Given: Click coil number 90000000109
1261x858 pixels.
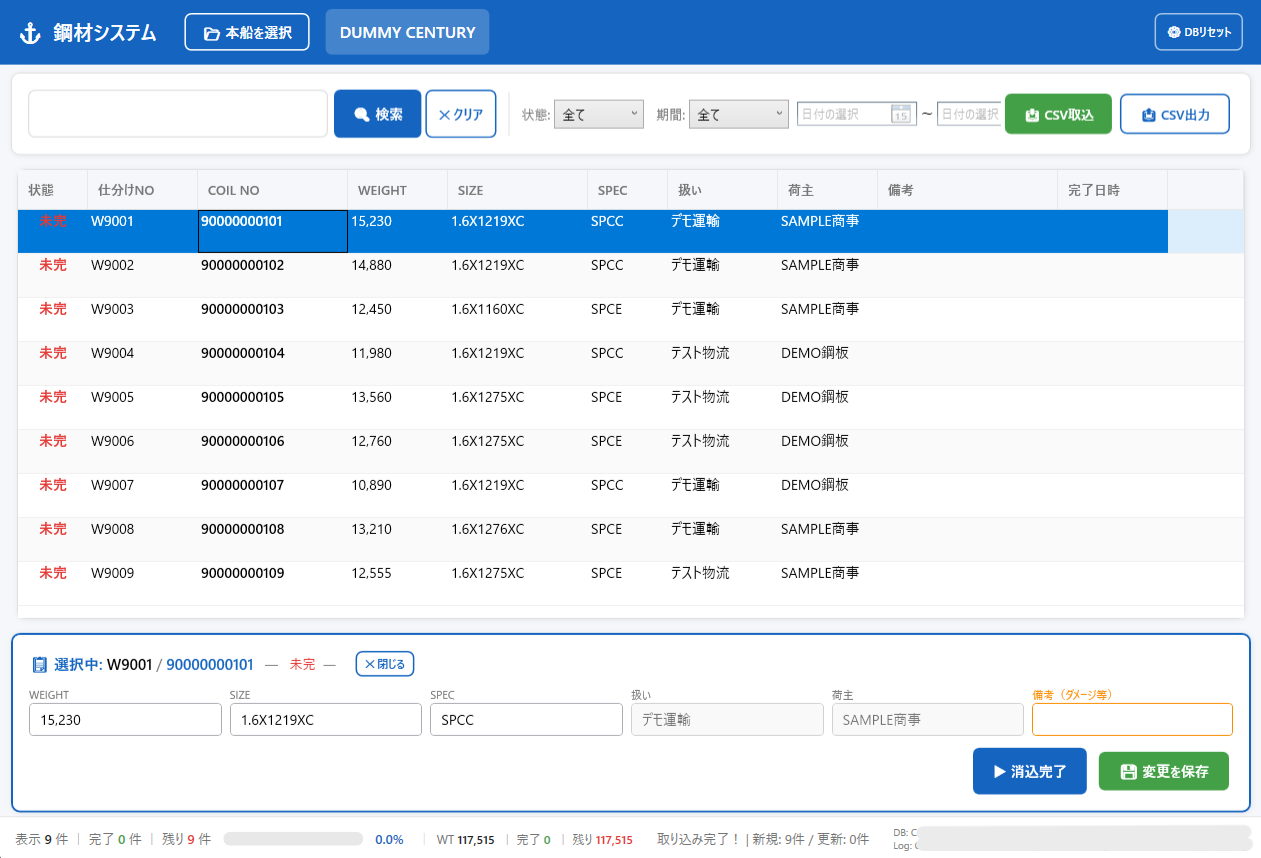Looking at the screenshot, I should click(x=243, y=573).
